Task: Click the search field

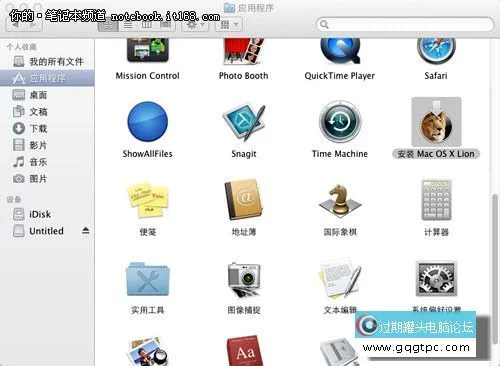Action: [405, 25]
